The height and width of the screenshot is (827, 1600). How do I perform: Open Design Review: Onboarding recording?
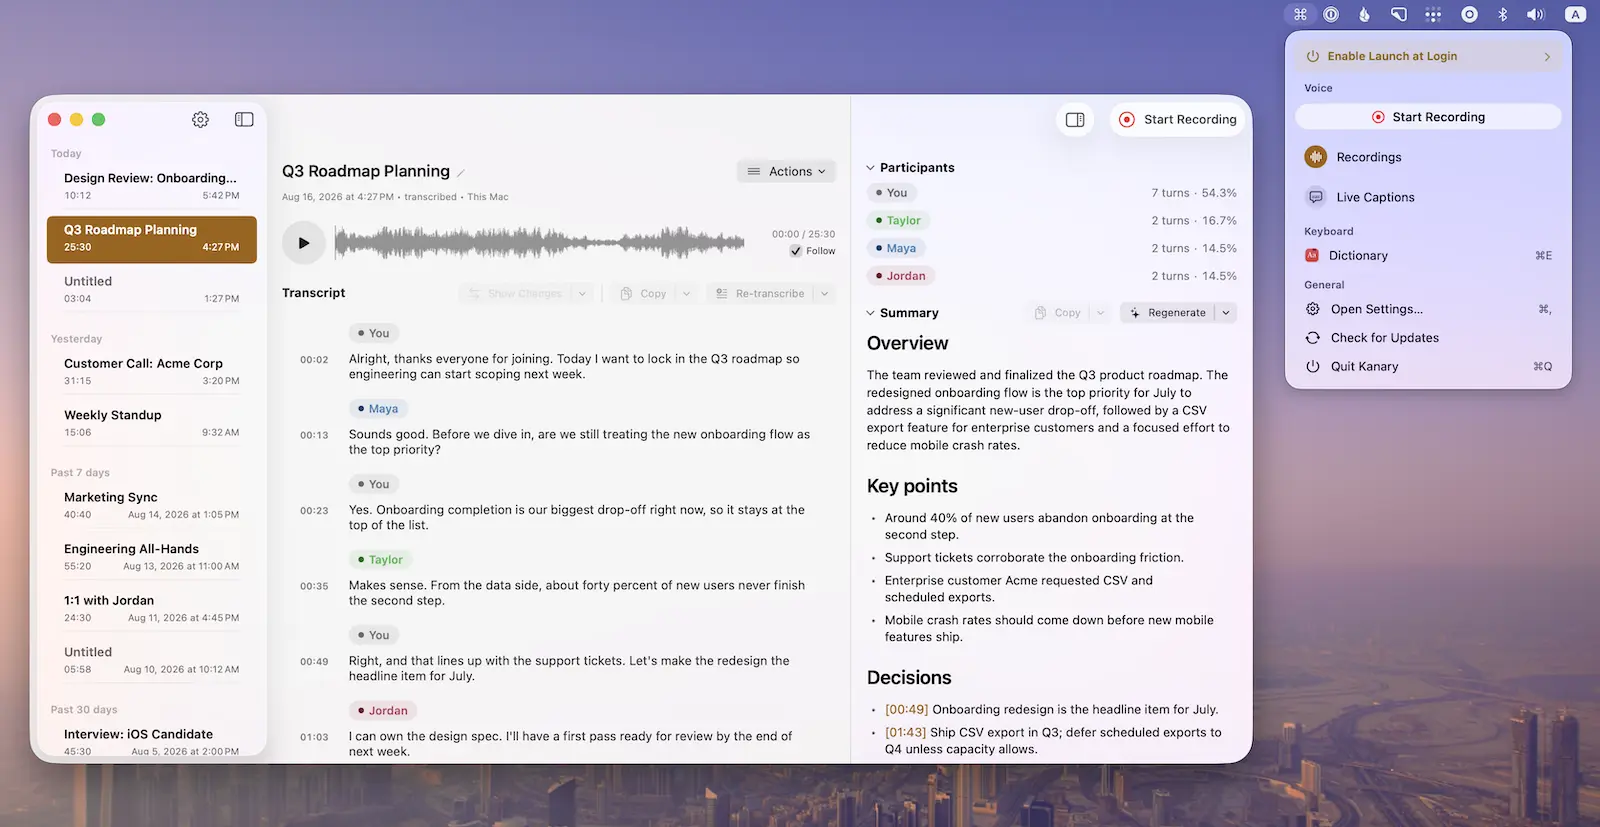(152, 186)
